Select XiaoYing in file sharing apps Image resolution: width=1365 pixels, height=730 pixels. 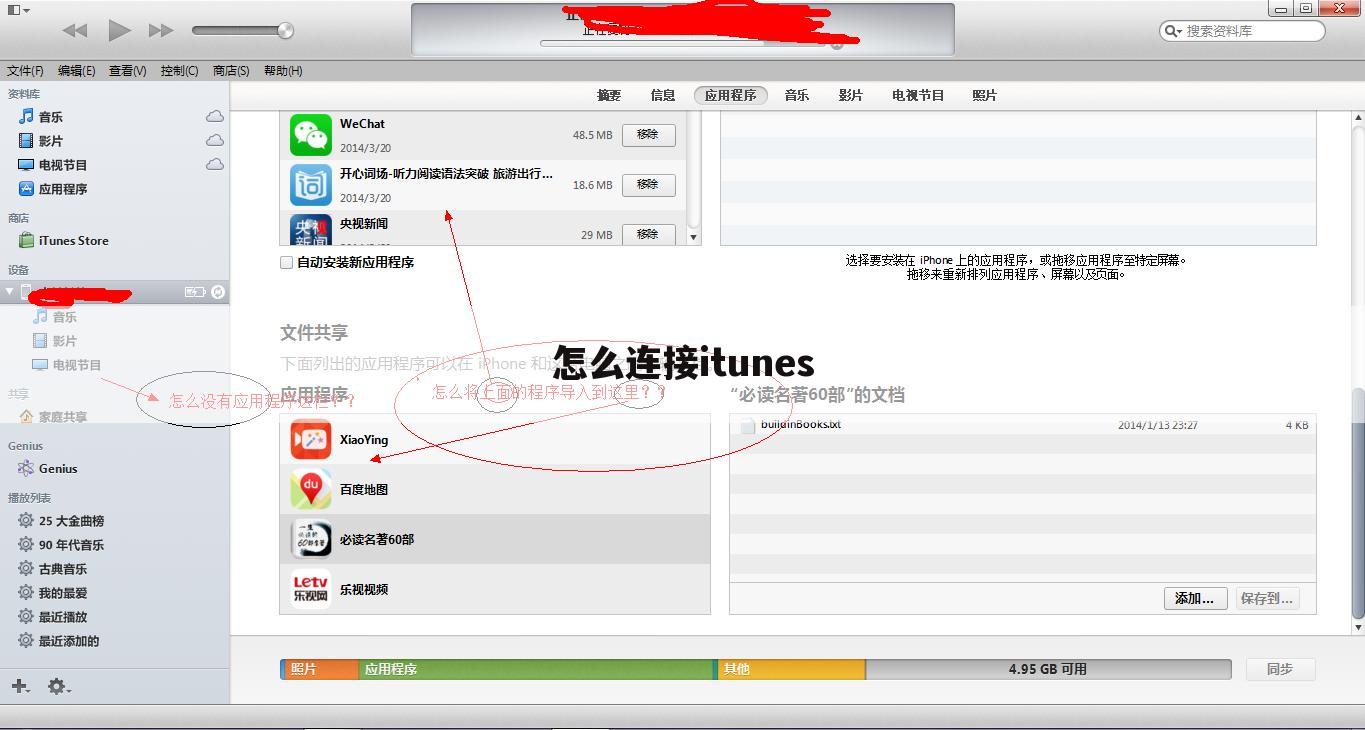click(495, 440)
